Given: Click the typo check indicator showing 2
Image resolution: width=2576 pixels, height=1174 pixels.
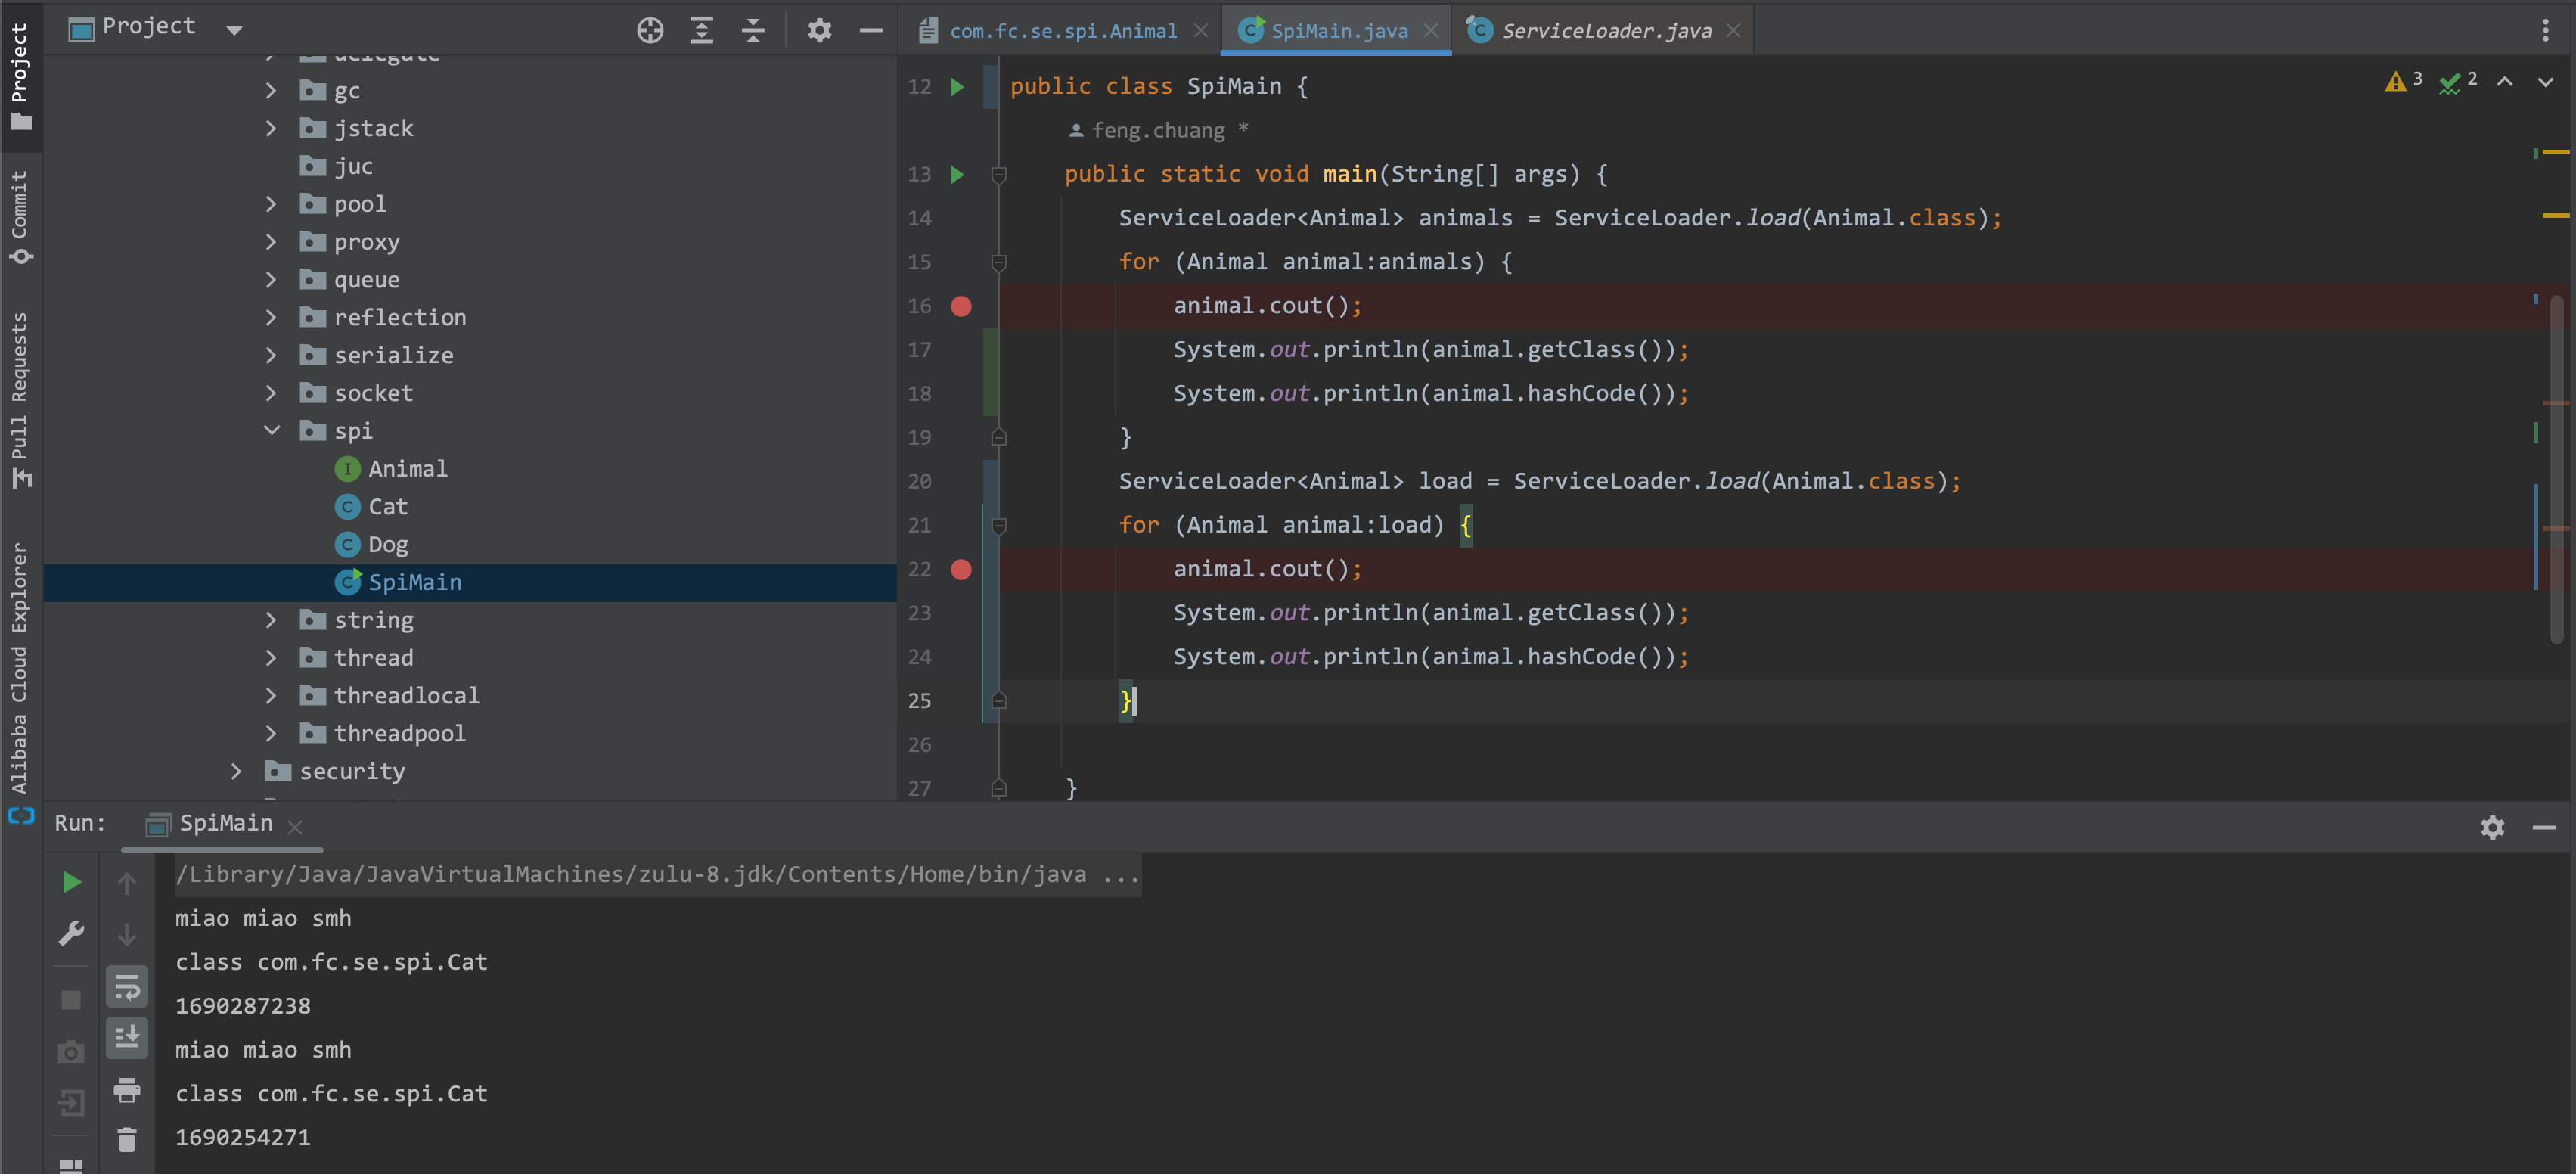Looking at the screenshot, I should [2458, 81].
